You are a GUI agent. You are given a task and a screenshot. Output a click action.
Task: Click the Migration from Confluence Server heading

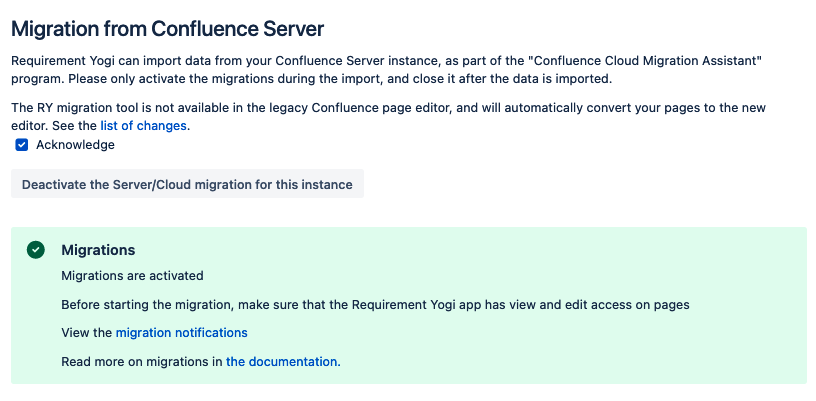point(168,29)
